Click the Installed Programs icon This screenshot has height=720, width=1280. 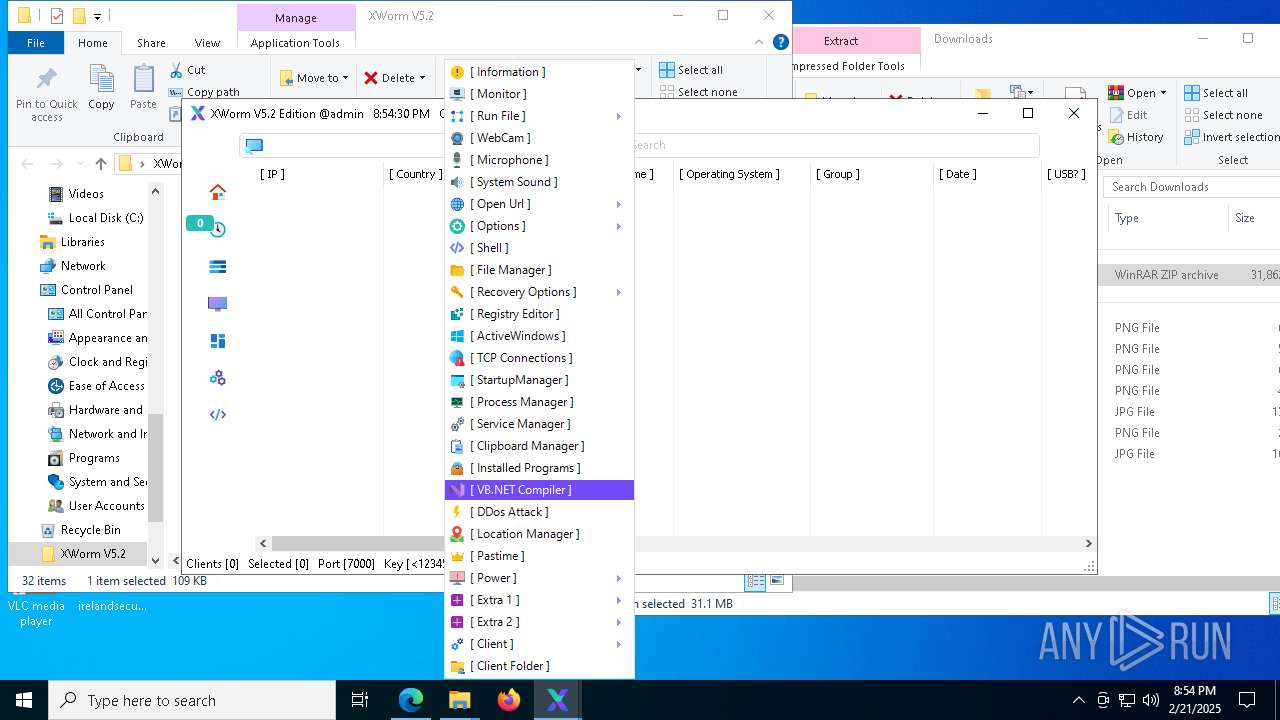coord(457,468)
